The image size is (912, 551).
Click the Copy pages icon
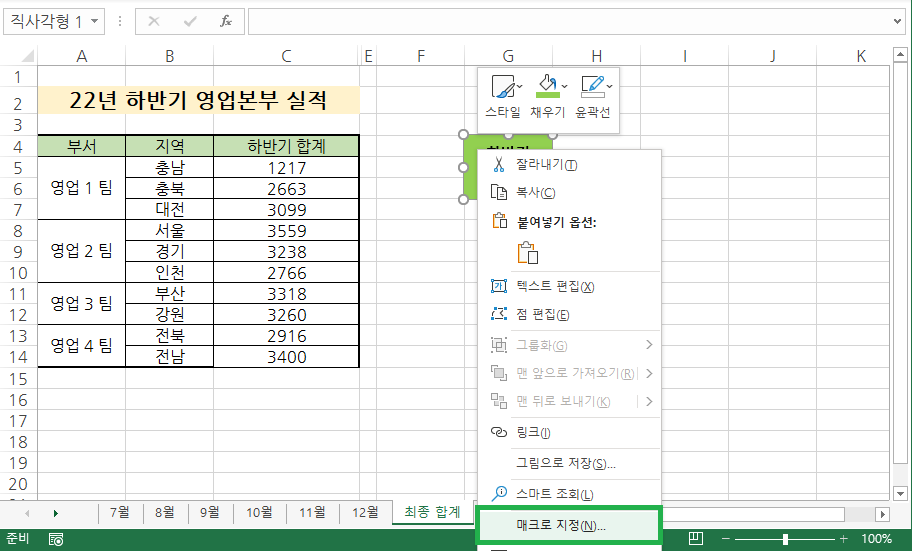pyautogui.click(x=498, y=192)
